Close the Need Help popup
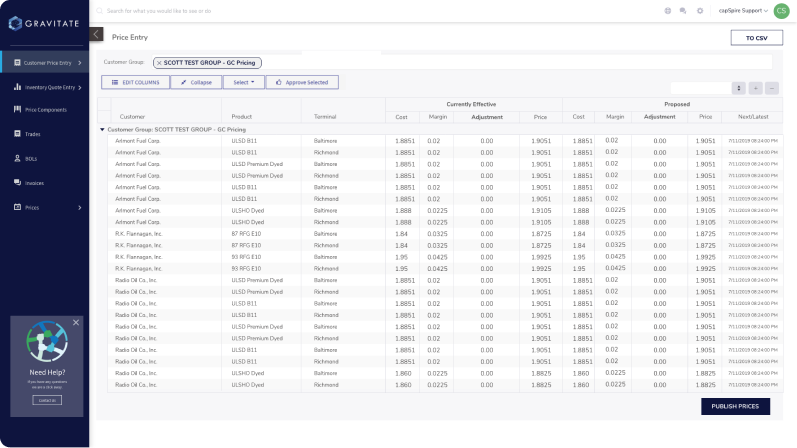Viewport: 797px width, 448px height. [x=76, y=322]
